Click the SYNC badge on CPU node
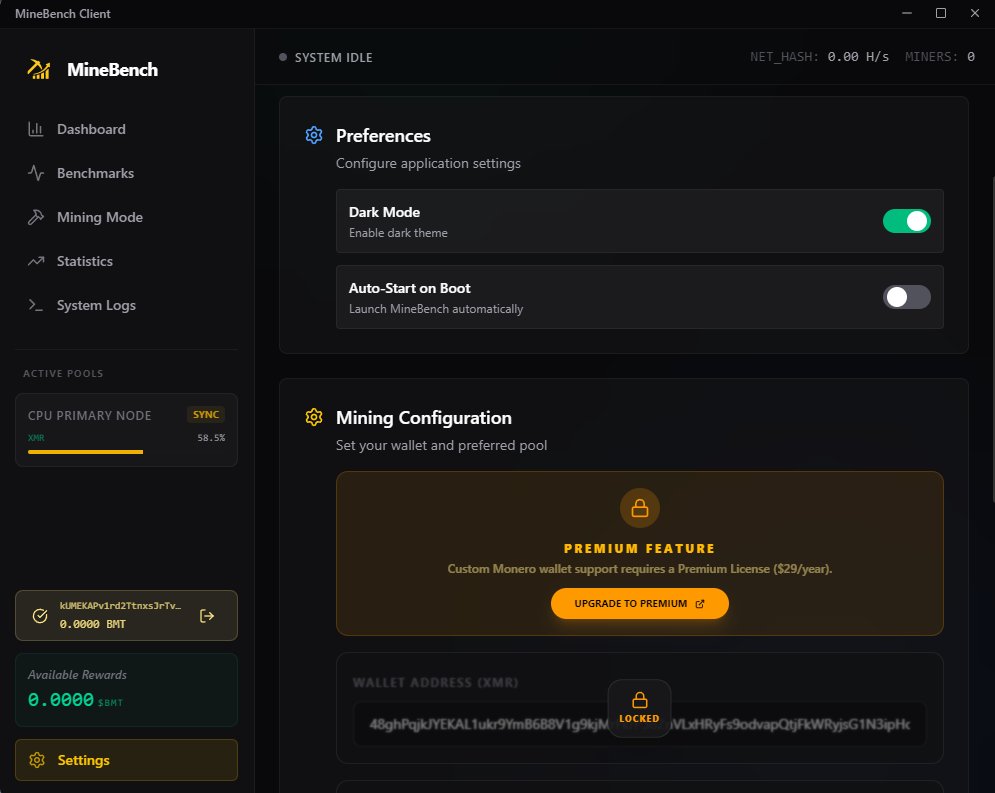Viewport: 995px width, 793px height. [206, 414]
